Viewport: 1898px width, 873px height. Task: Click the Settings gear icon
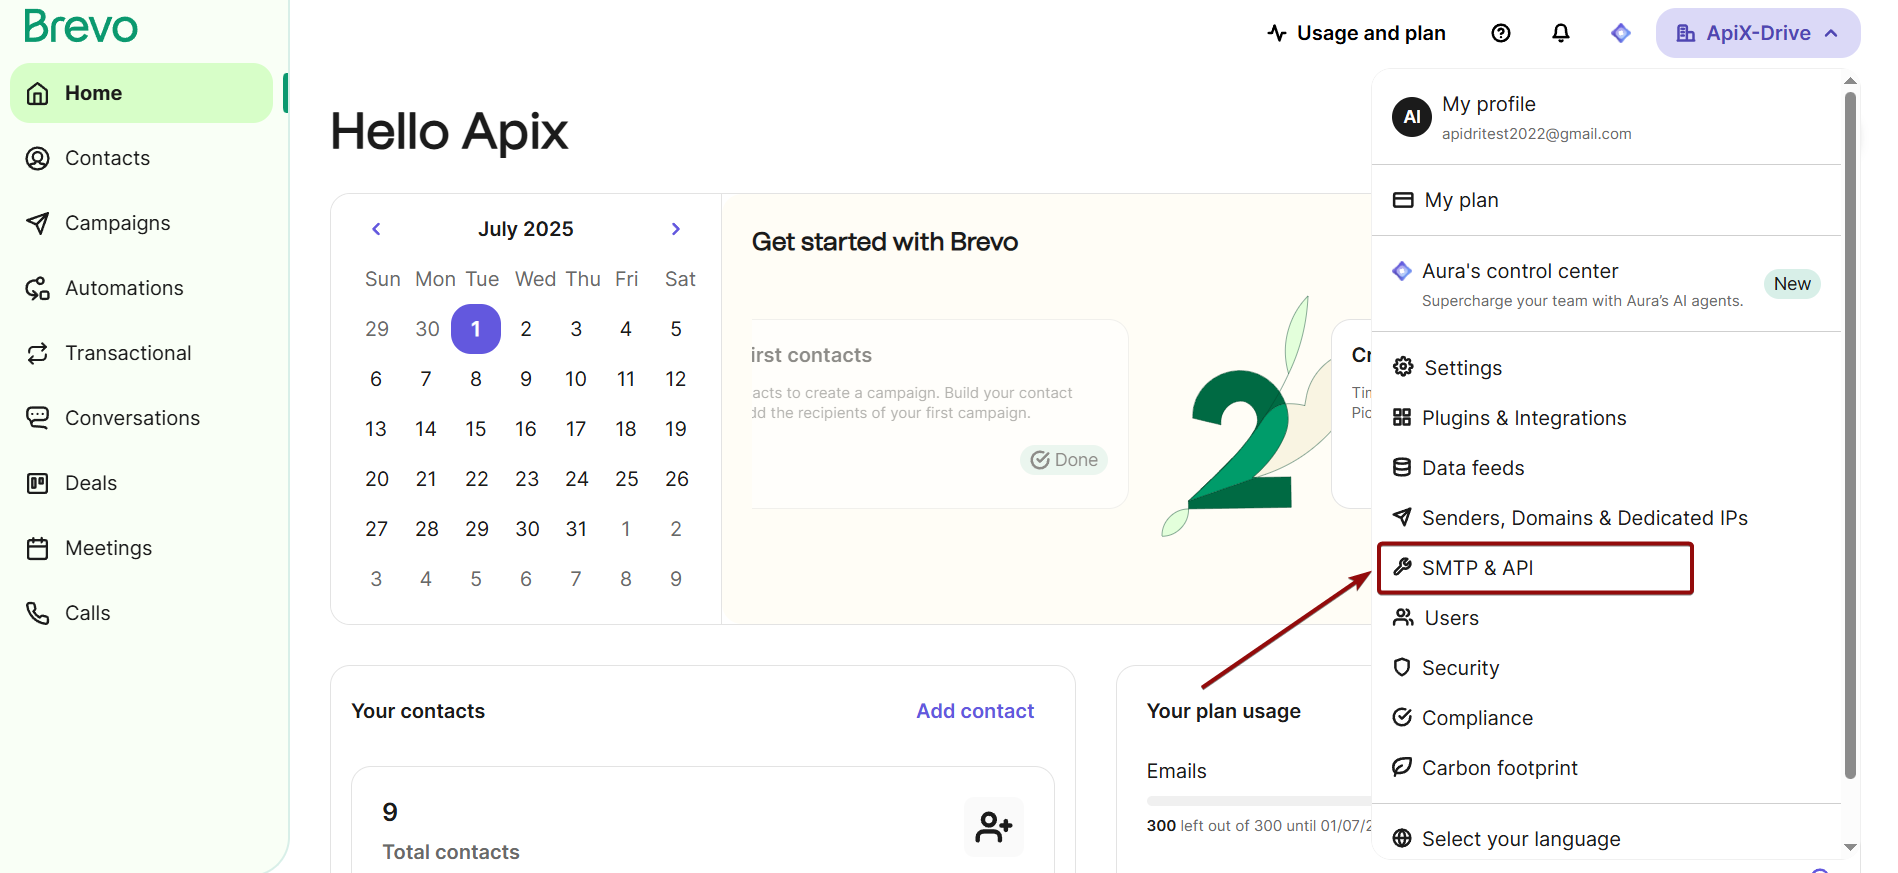point(1403,367)
